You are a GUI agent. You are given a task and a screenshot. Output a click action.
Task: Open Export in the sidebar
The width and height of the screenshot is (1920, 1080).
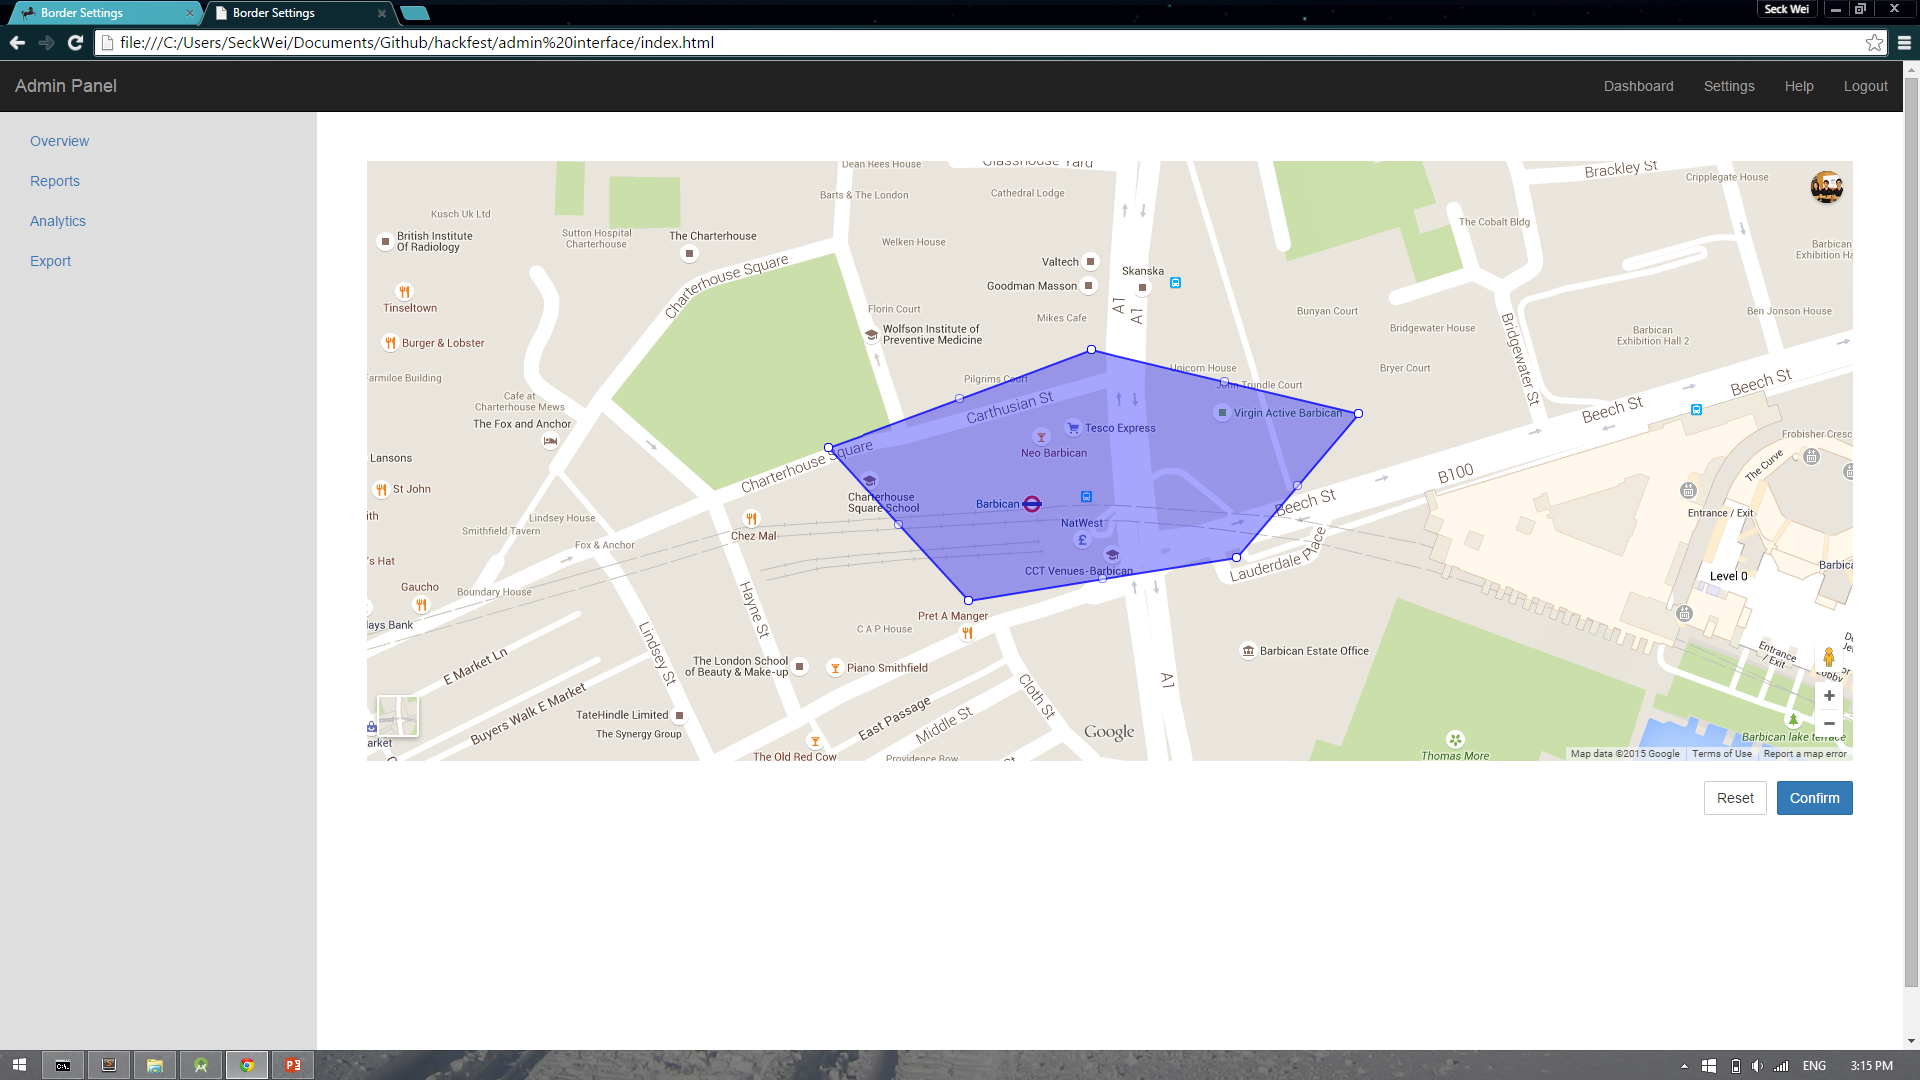point(50,261)
